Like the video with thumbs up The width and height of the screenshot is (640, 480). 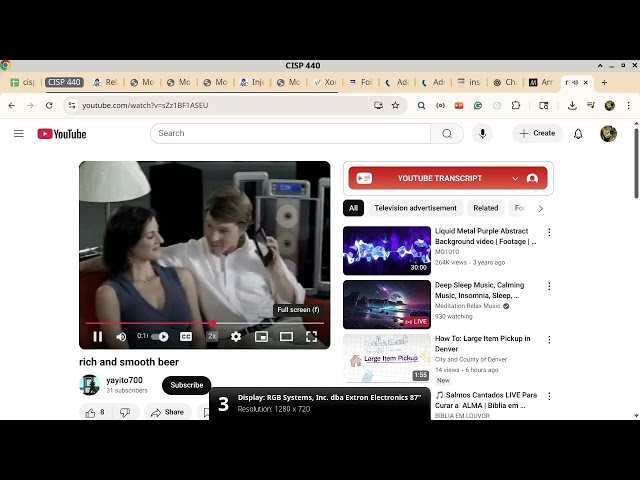(x=91, y=412)
